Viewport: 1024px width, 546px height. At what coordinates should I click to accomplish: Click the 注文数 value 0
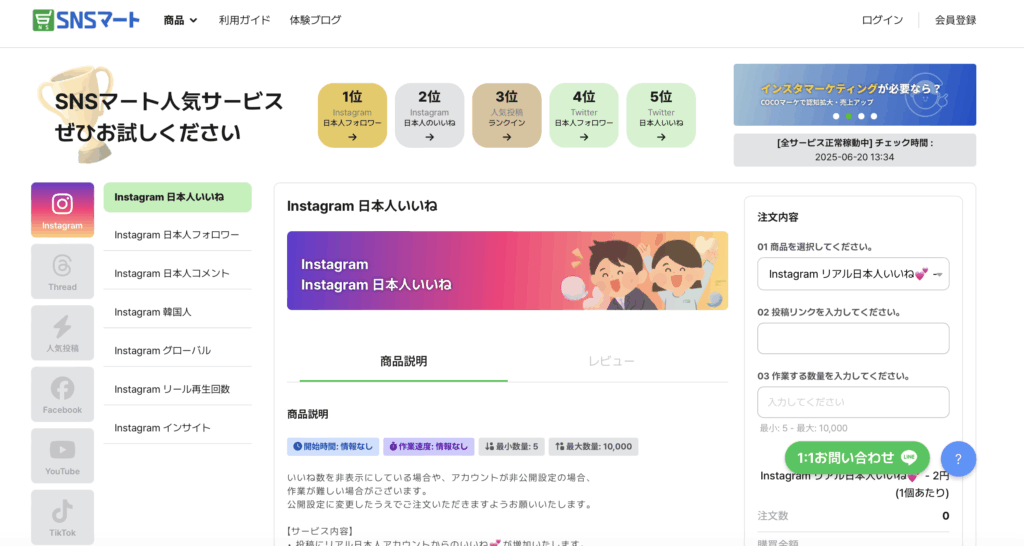946,516
